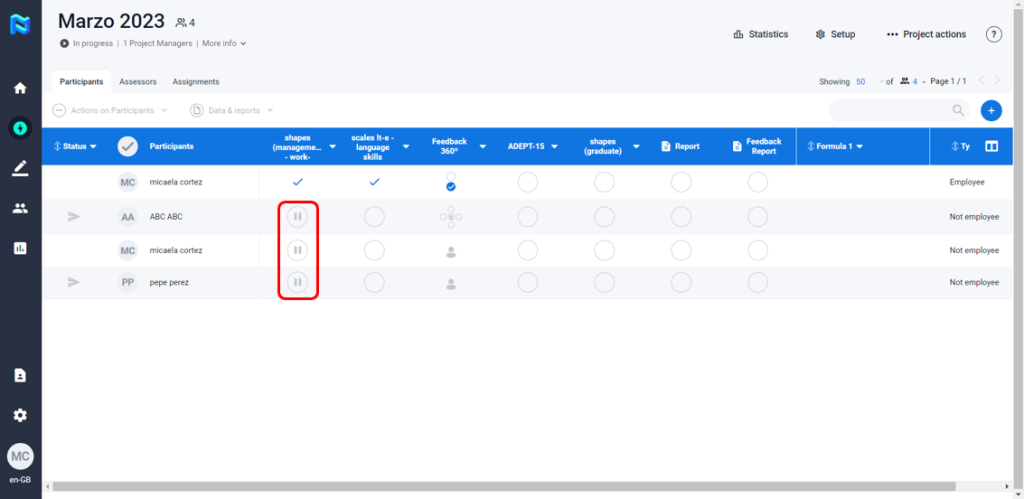The height and width of the screenshot is (499, 1024).
Task: Expand the More info chevron
Action: coord(225,44)
